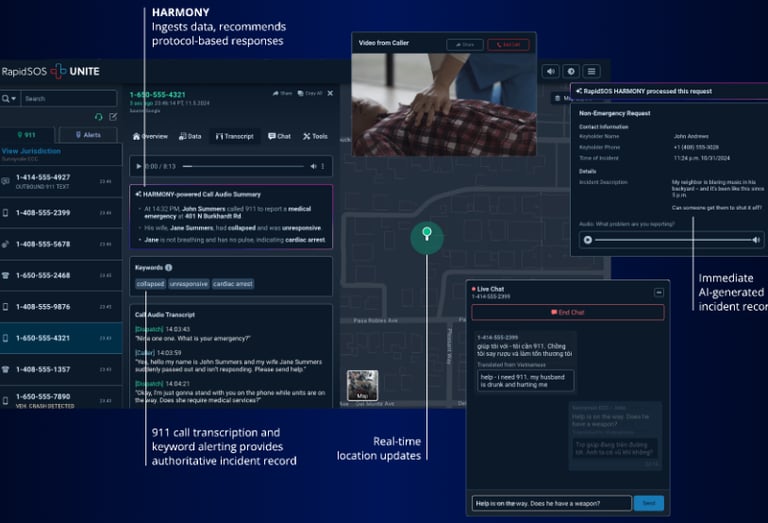Select call 1-650-555-2468
Image resolution: width=768 pixels, height=523 pixels.
pos(61,275)
